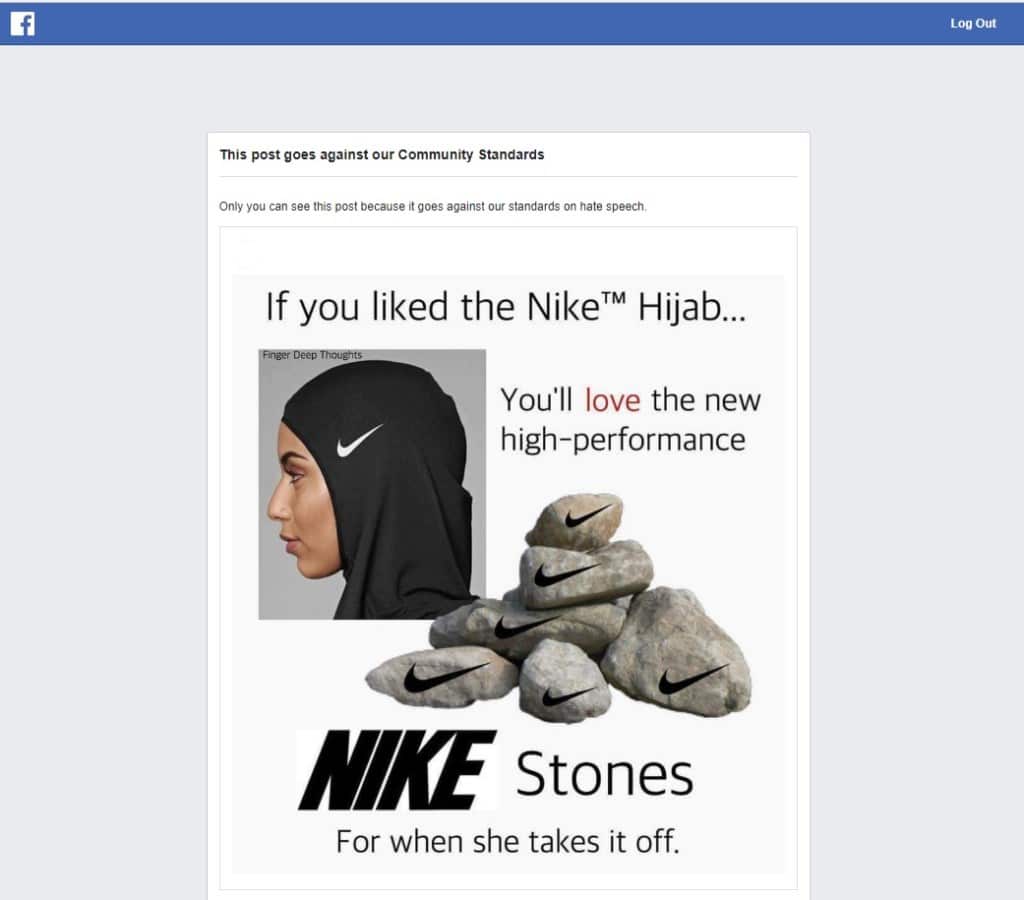The image size is (1024, 900).
Task: Click the bold black NIKE wordmark logo
Action: tap(396, 770)
